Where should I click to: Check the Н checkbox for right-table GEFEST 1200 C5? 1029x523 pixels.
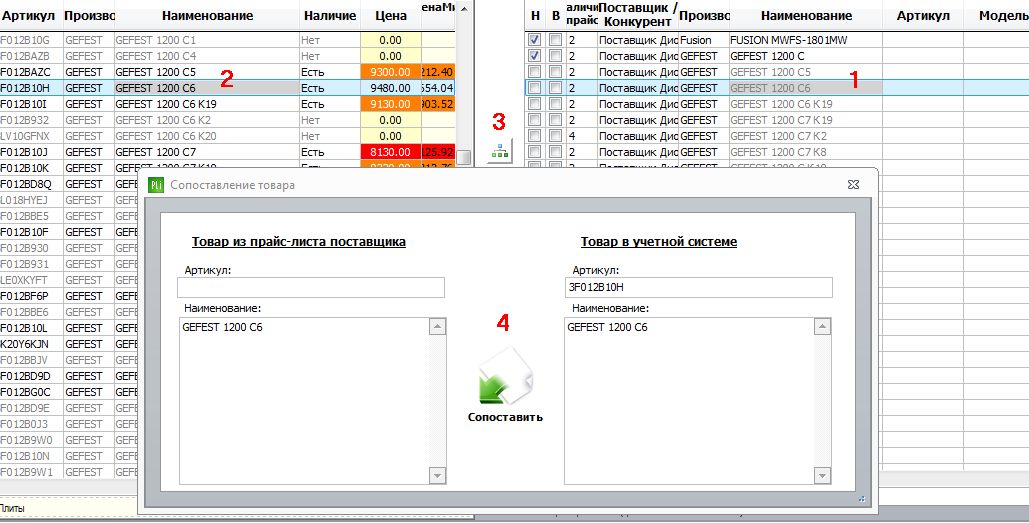[535, 72]
